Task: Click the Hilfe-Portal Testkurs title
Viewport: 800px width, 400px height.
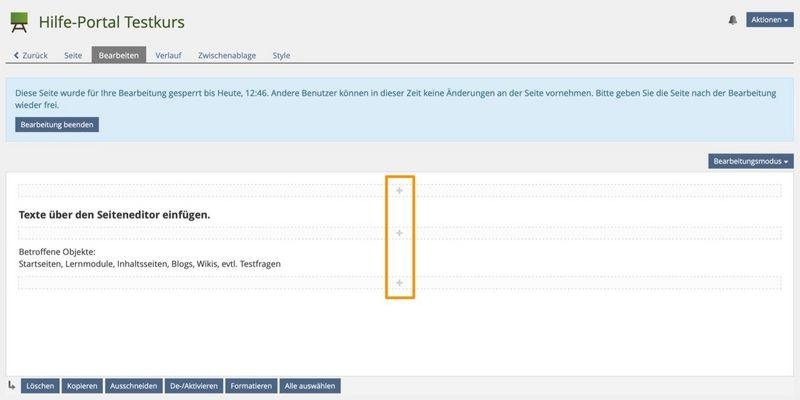Action: tap(112, 22)
